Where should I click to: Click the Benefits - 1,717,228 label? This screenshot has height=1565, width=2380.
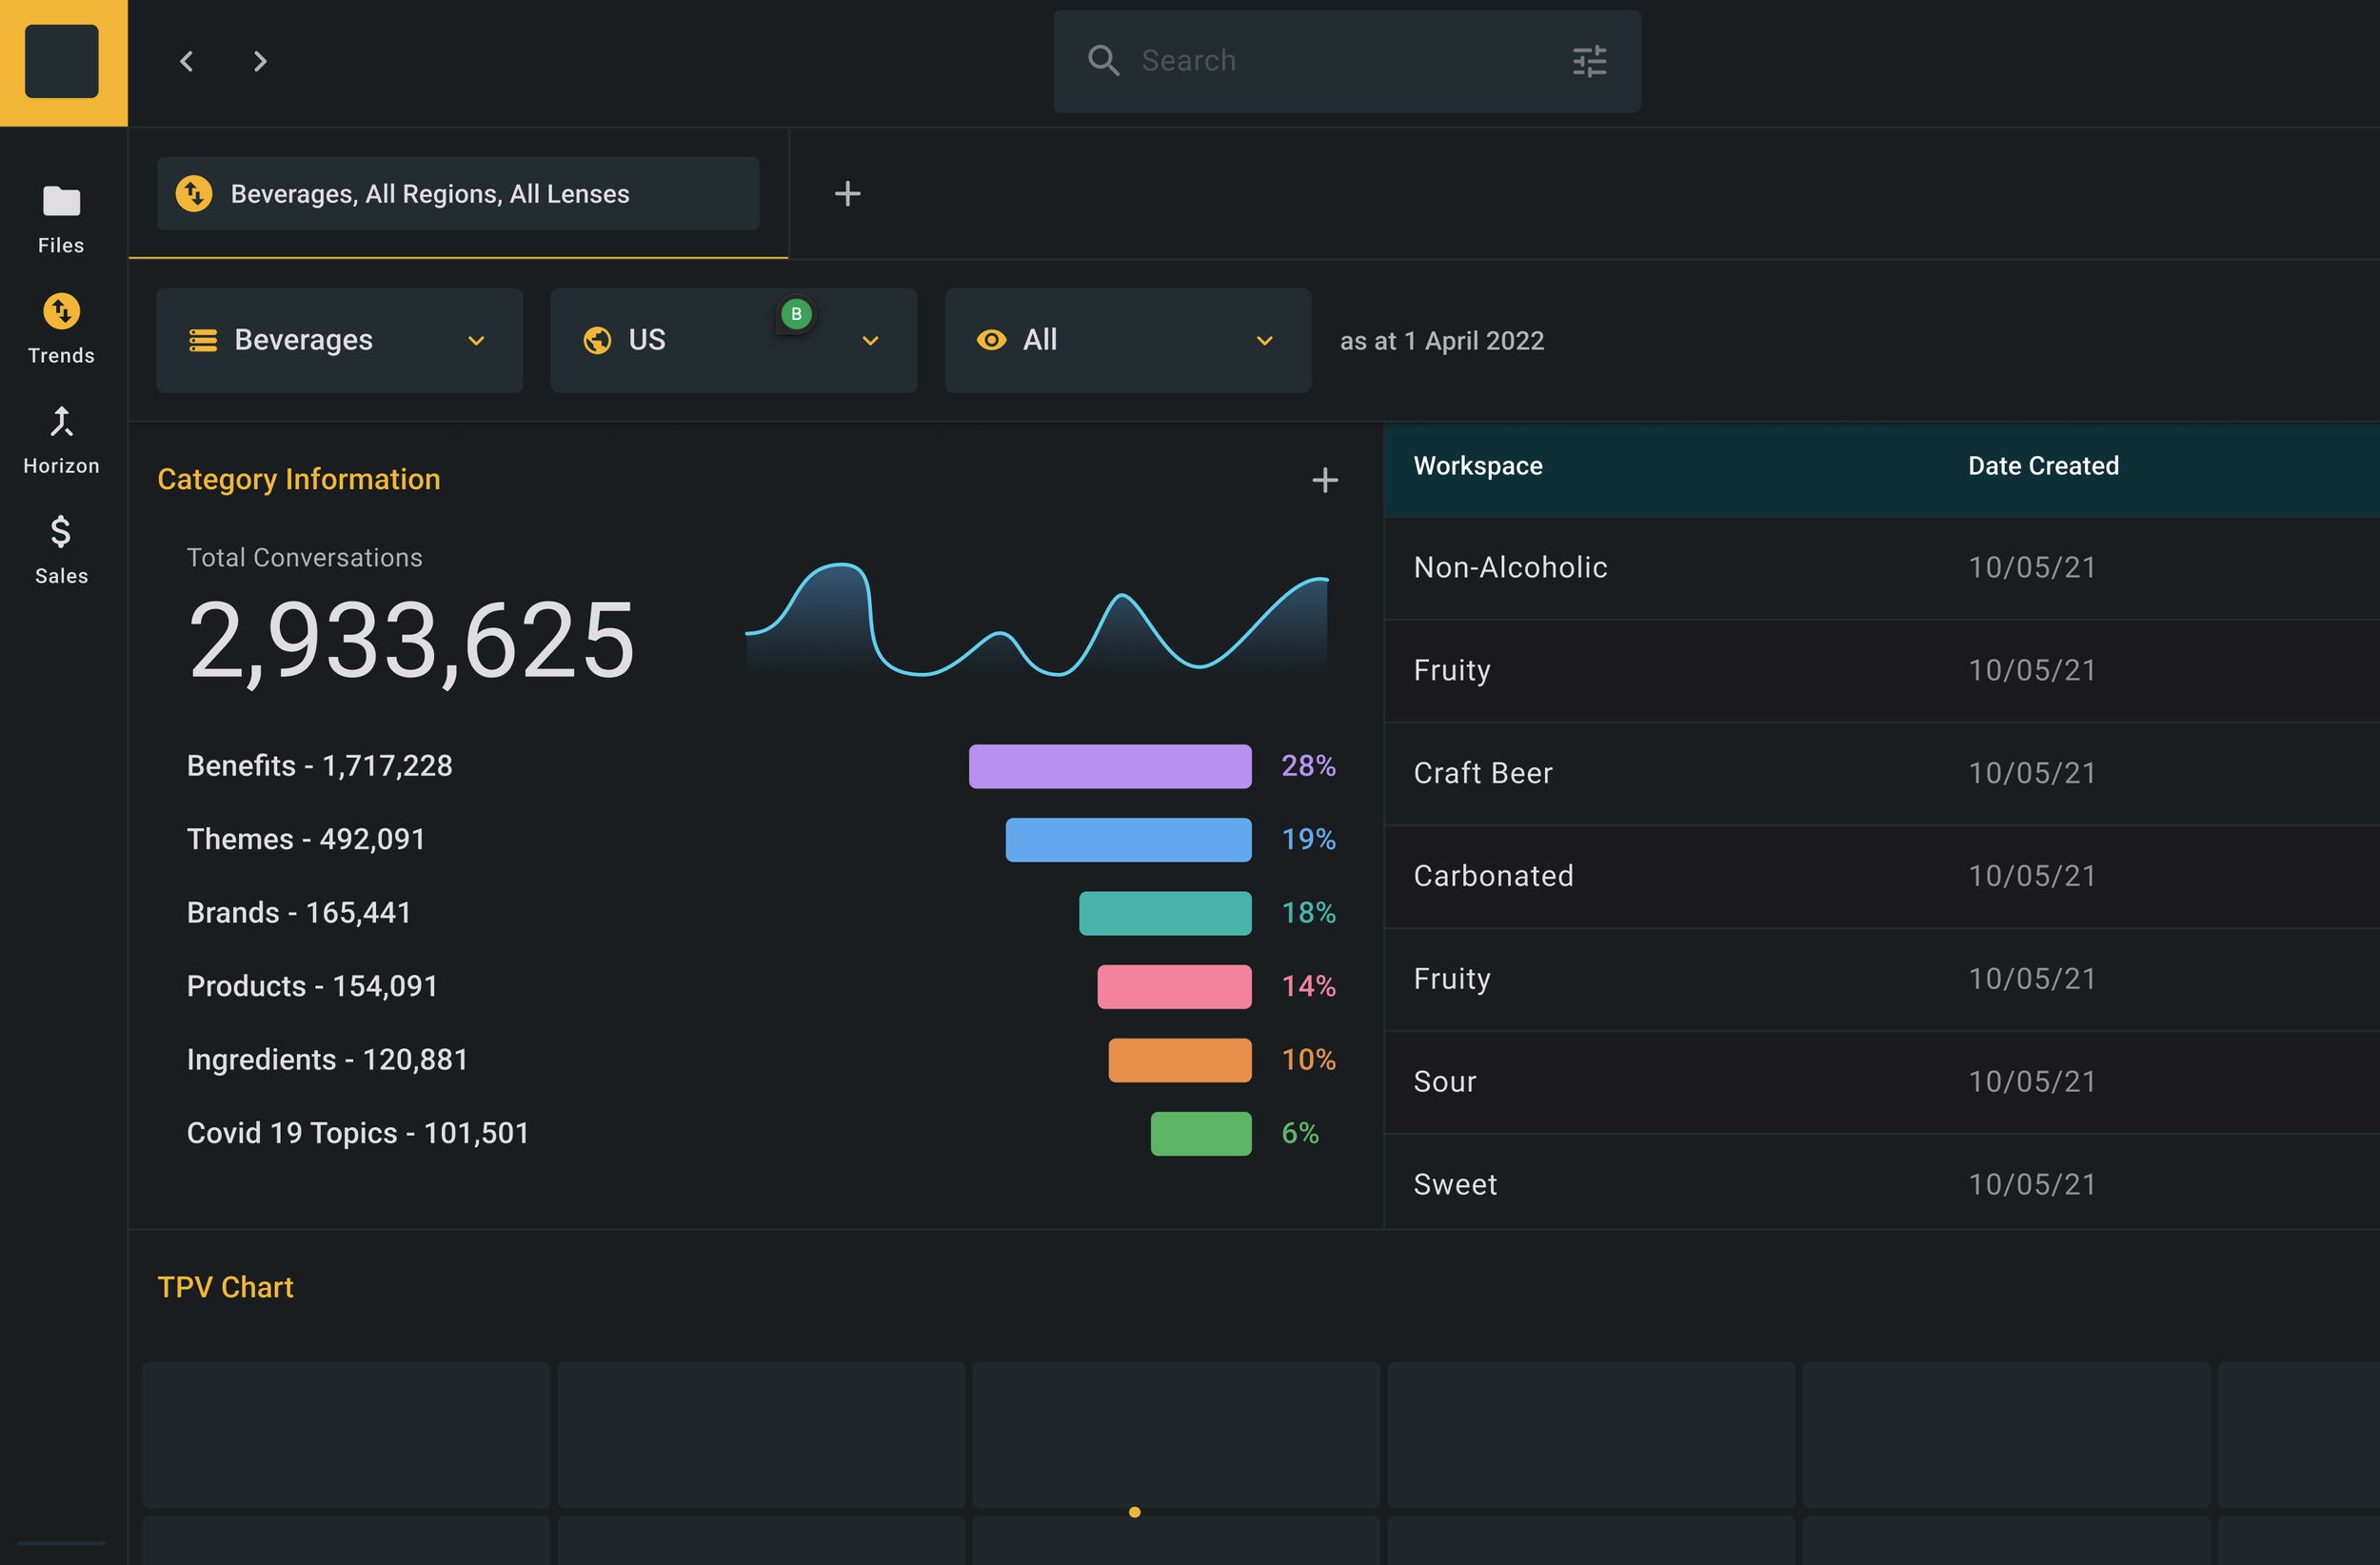(x=319, y=766)
